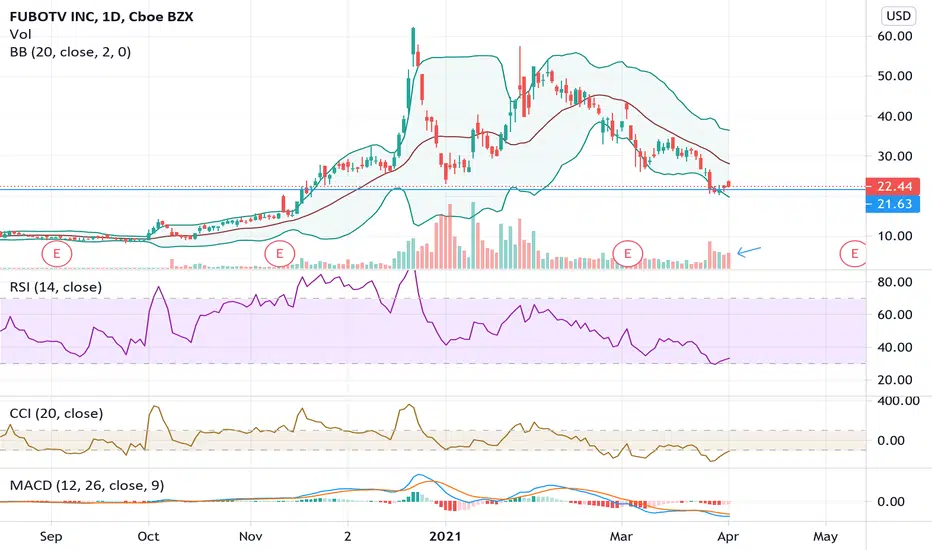
Task: Click the Mar label on time axis
Action: click(x=621, y=536)
